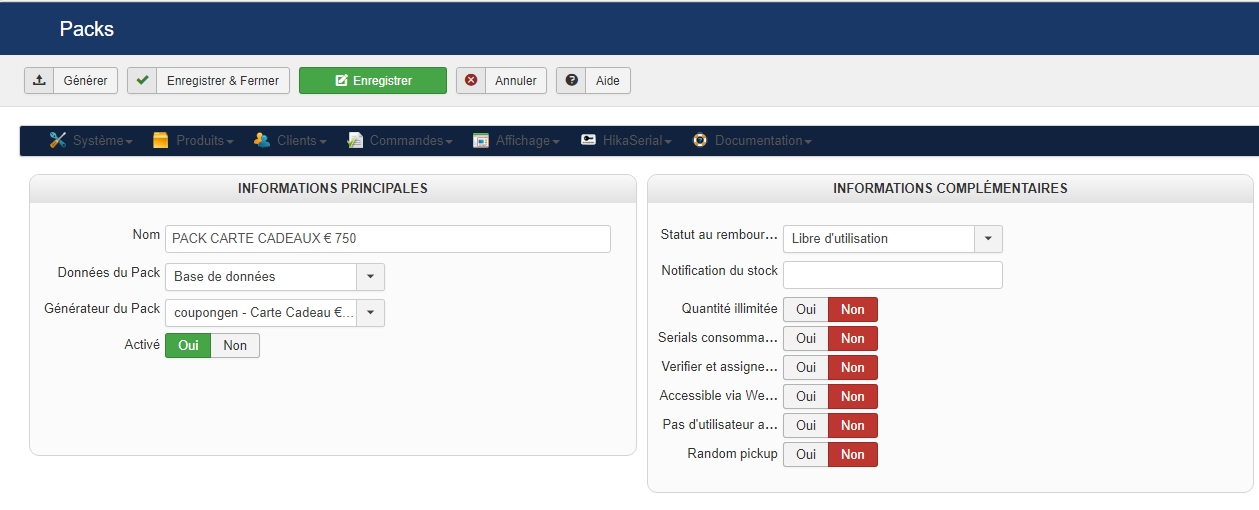Set Activé to Non
The width and height of the screenshot is (1259, 510).
tap(235, 345)
